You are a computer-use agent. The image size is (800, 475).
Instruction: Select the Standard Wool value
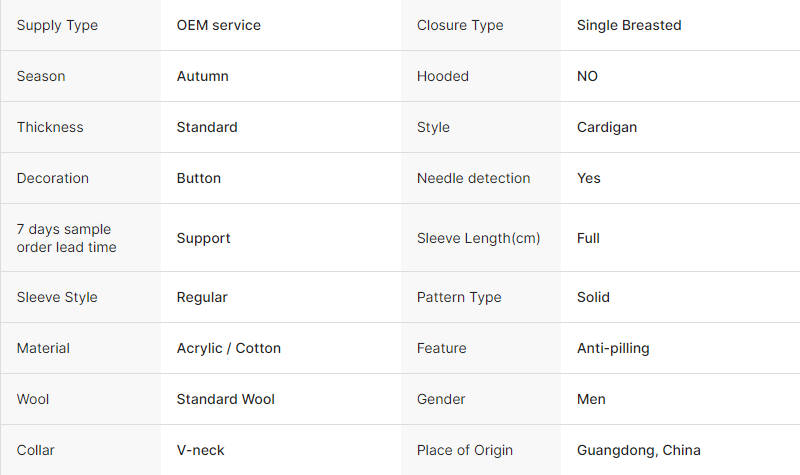[x=225, y=399]
